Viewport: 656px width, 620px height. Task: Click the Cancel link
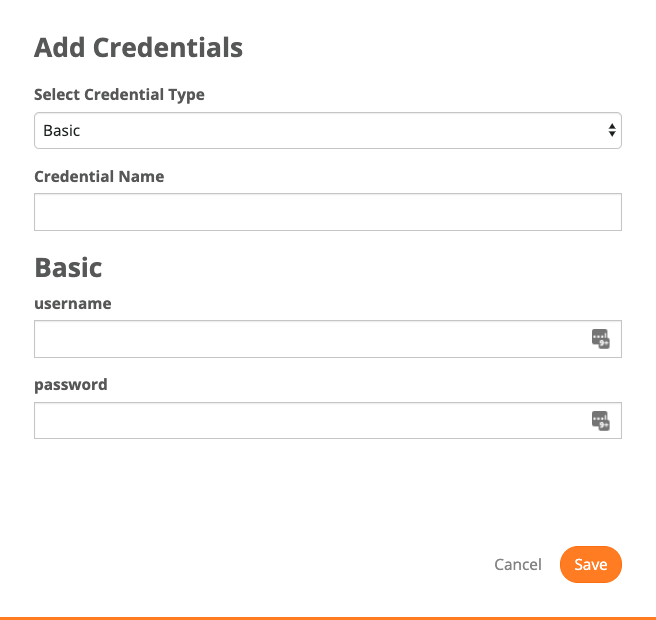(x=518, y=564)
